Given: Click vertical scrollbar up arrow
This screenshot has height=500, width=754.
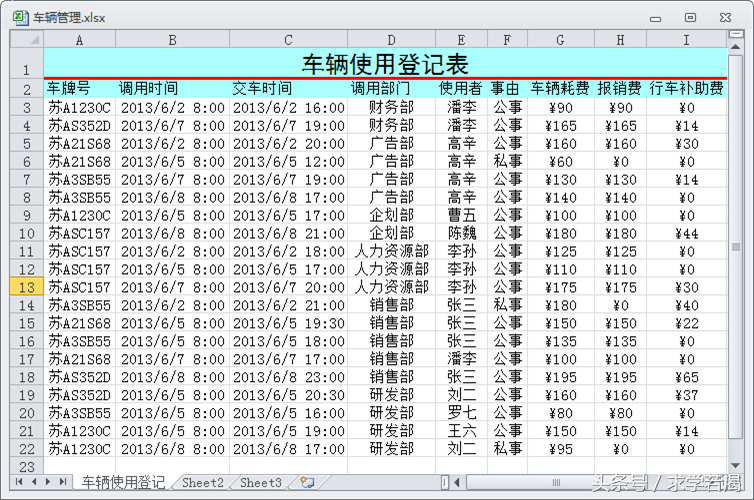Looking at the screenshot, I should click(x=735, y=47).
